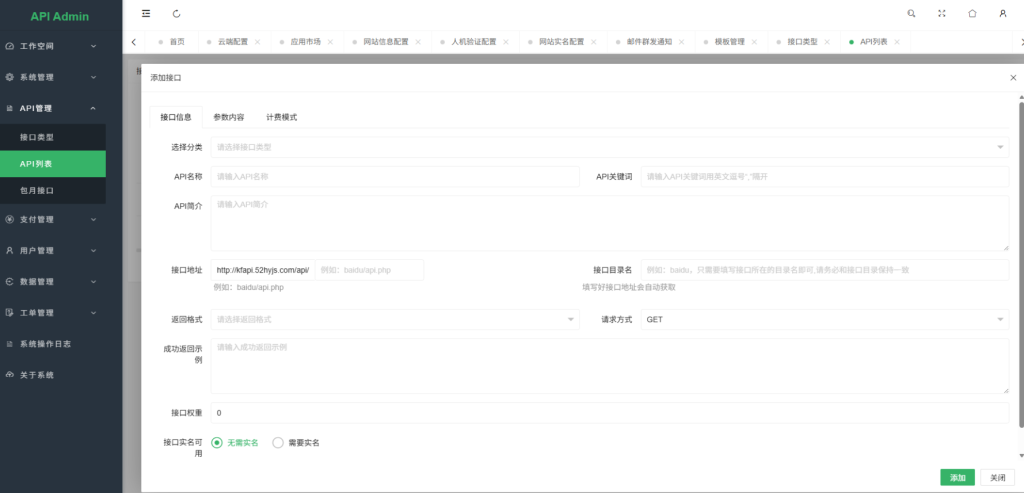Image resolution: width=1024 pixels, height=493 pixels.
Task: Click the API Admin logo title
Action: coord(59,16)
